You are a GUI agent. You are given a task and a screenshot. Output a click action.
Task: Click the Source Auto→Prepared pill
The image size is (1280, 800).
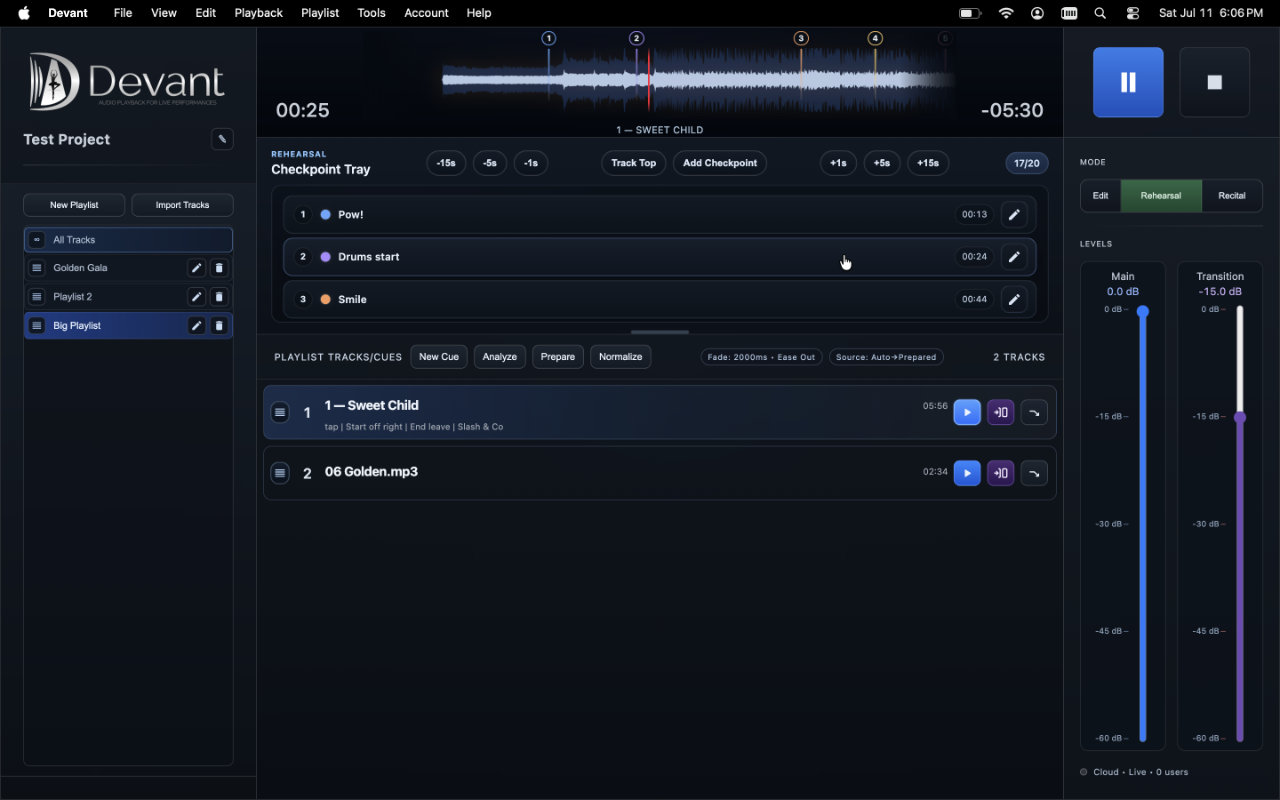(x=886, y=357)
